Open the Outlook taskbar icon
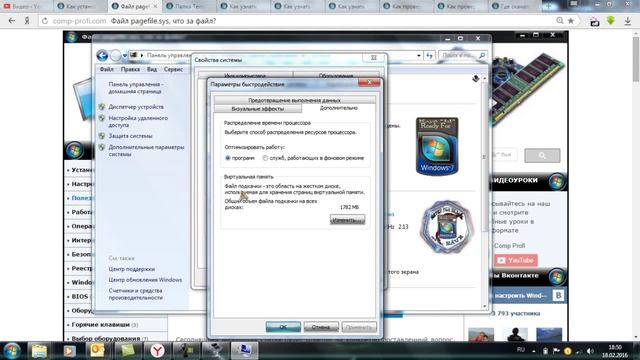 click(x=98, y=351)
